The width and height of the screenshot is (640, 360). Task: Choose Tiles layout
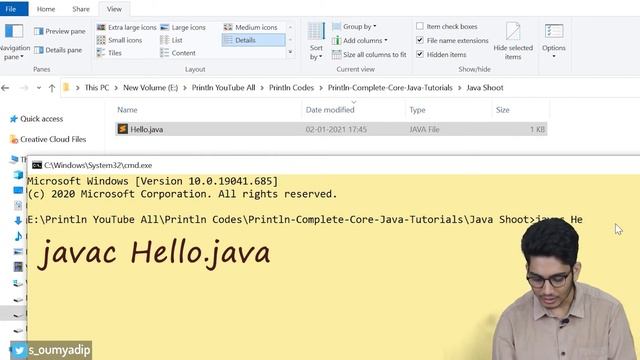click(109, 53)
